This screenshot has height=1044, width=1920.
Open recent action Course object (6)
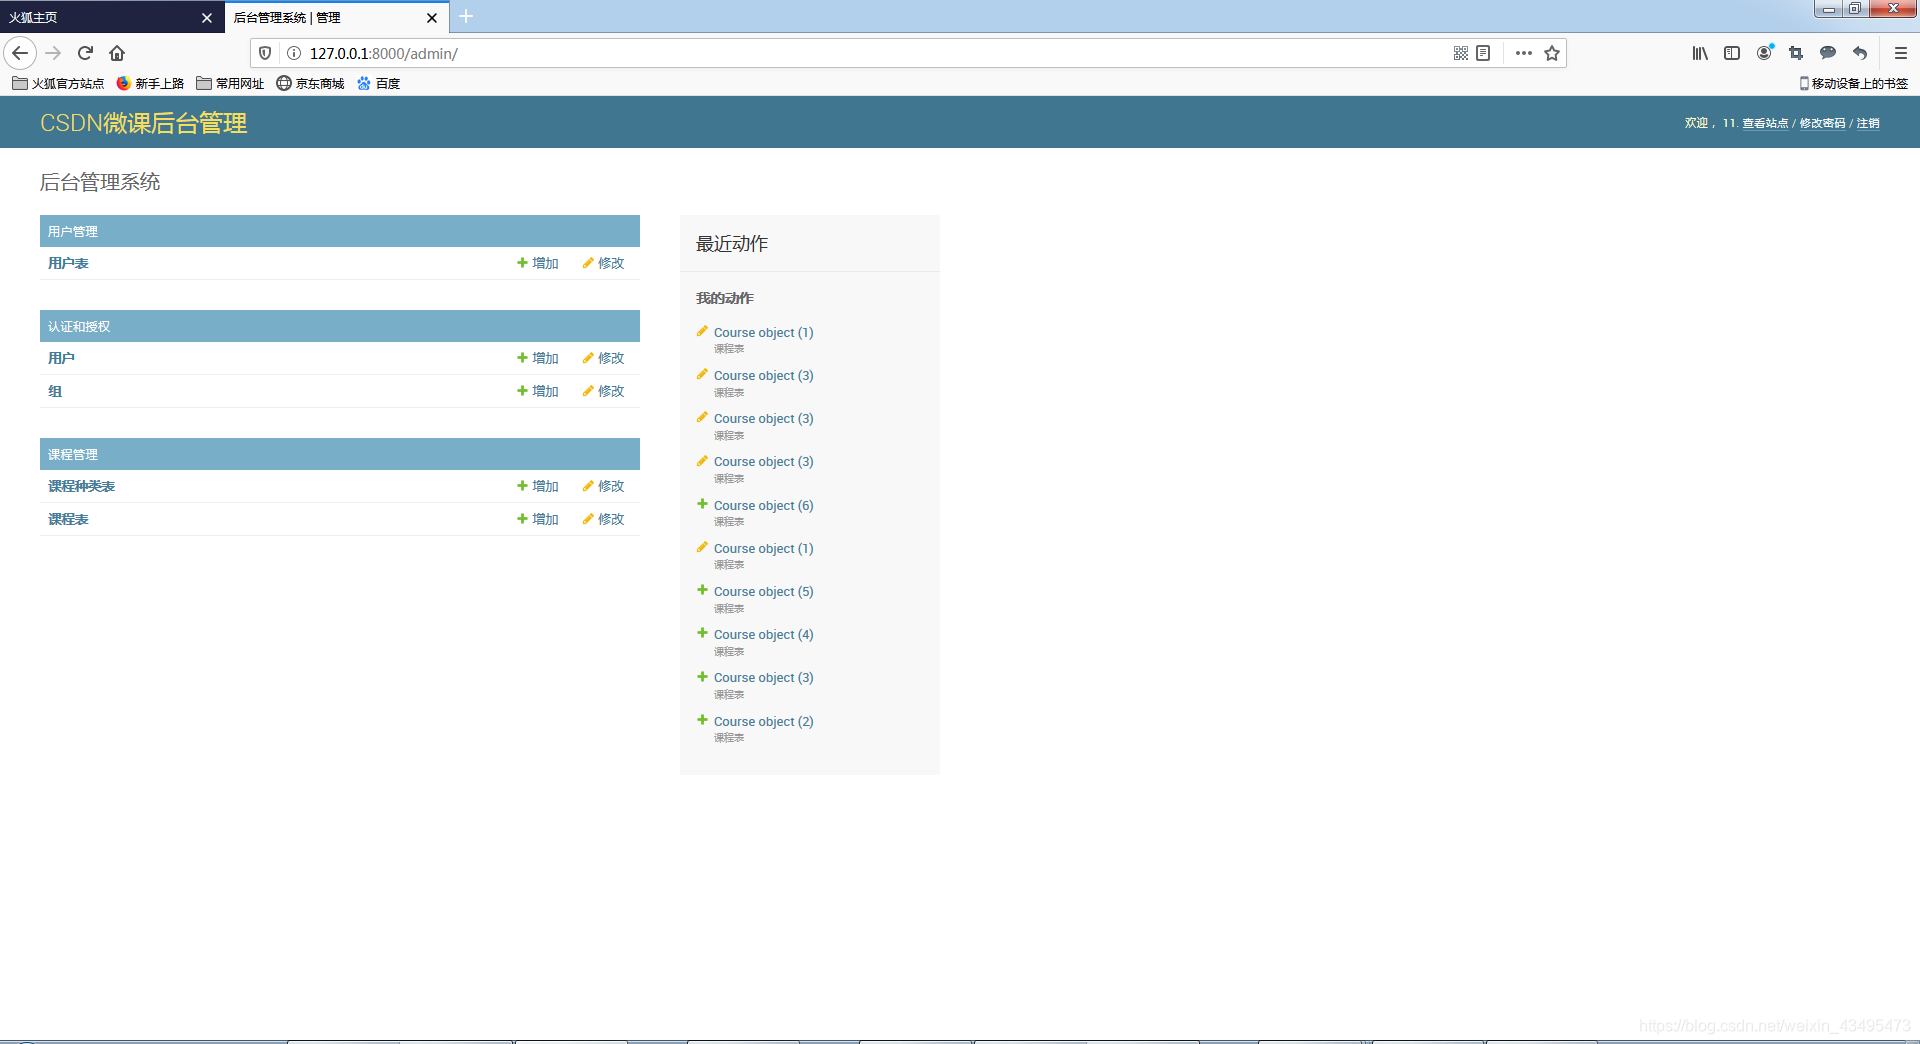763,506
